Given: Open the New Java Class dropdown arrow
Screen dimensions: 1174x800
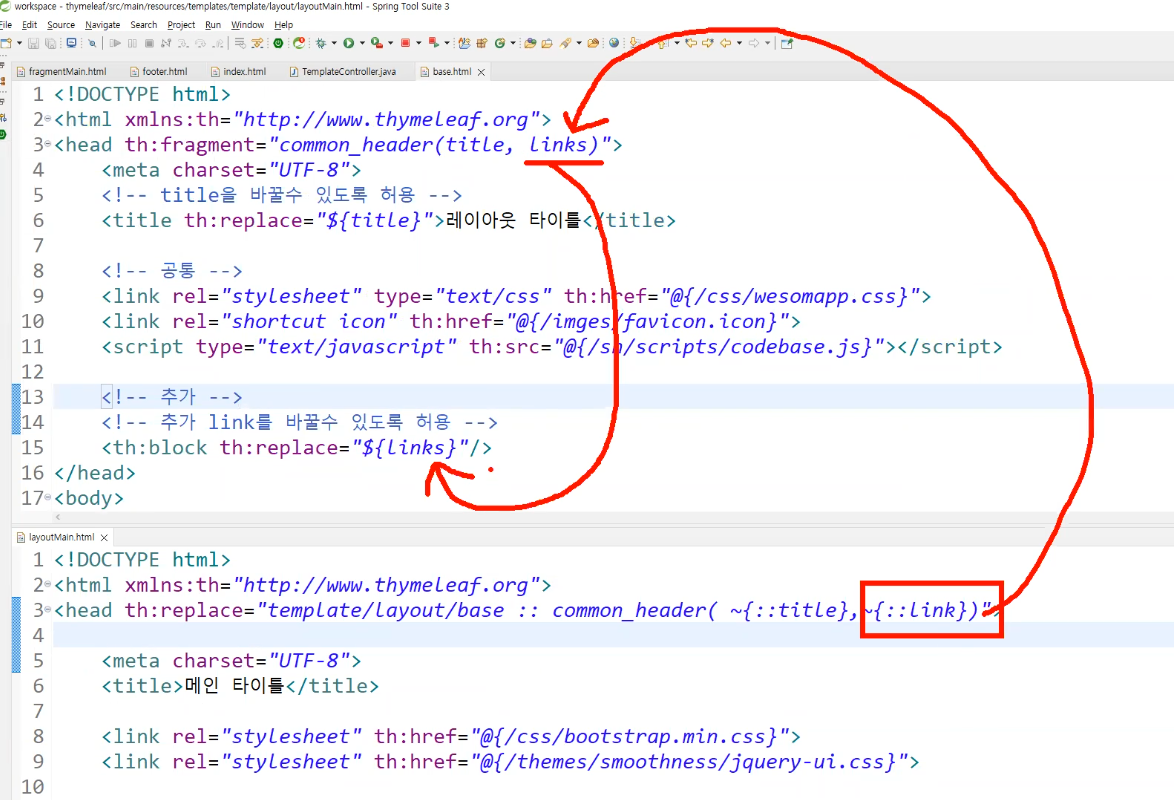Looking at the screenshot, I should click(x=513, y=43).
